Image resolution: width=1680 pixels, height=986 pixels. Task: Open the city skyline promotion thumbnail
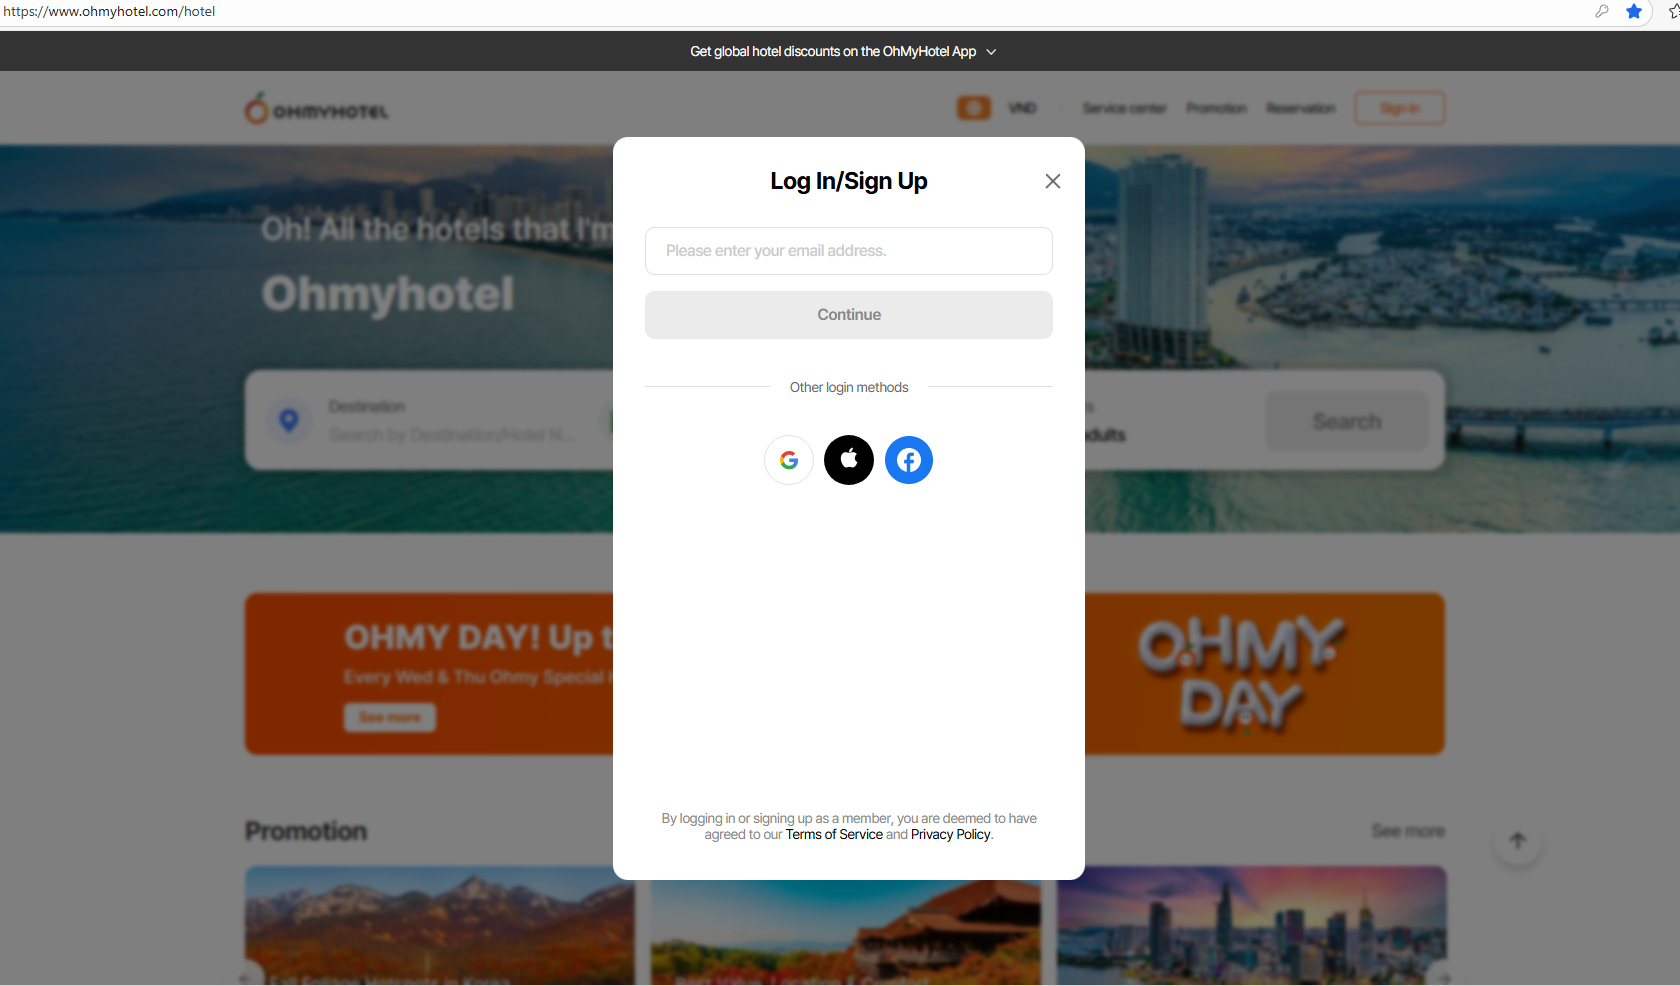coord(1252,926)
